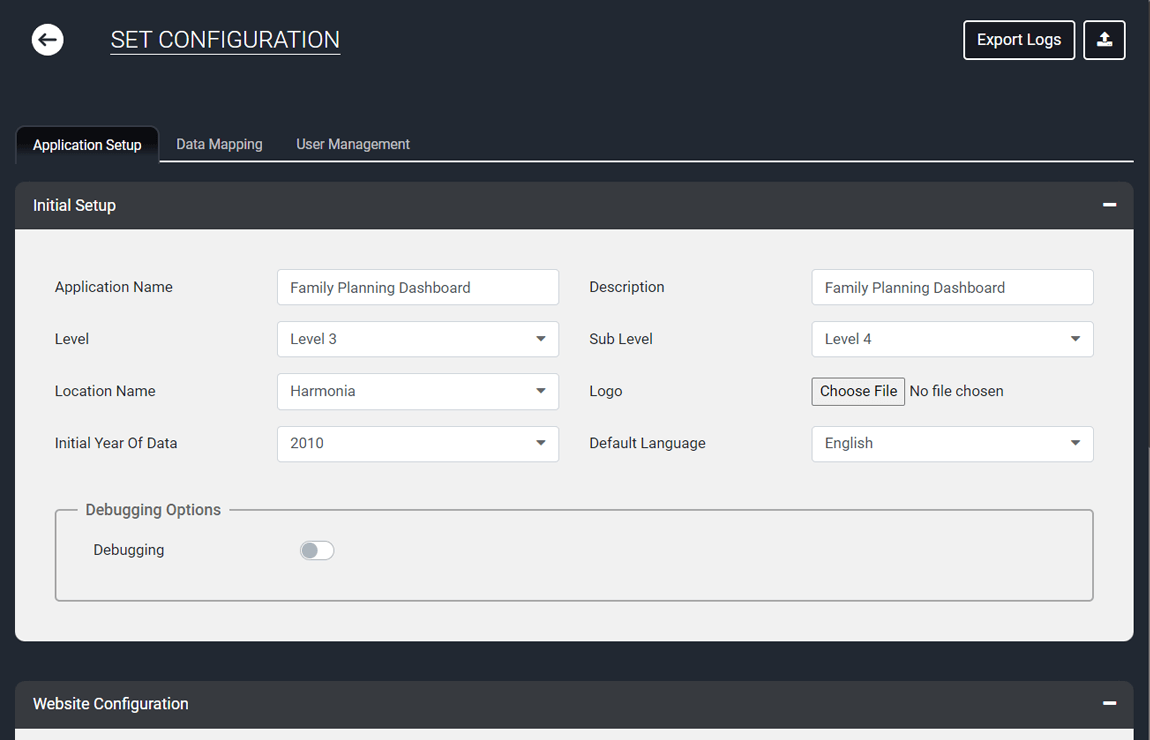The image size is (1150, 740).
Task: Click the Initial Setup header text
Action: (74, 205)
